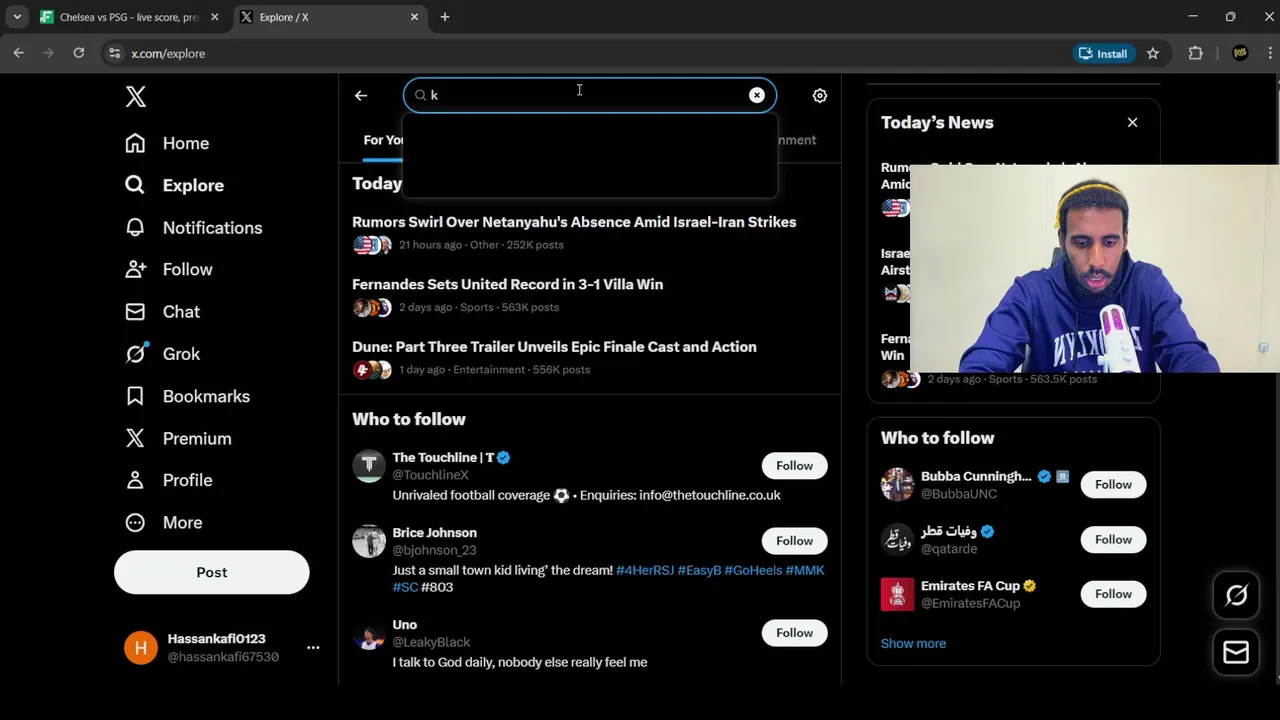
Task: Bookmark this page with star icon
Action: (x=1153, y=53)
